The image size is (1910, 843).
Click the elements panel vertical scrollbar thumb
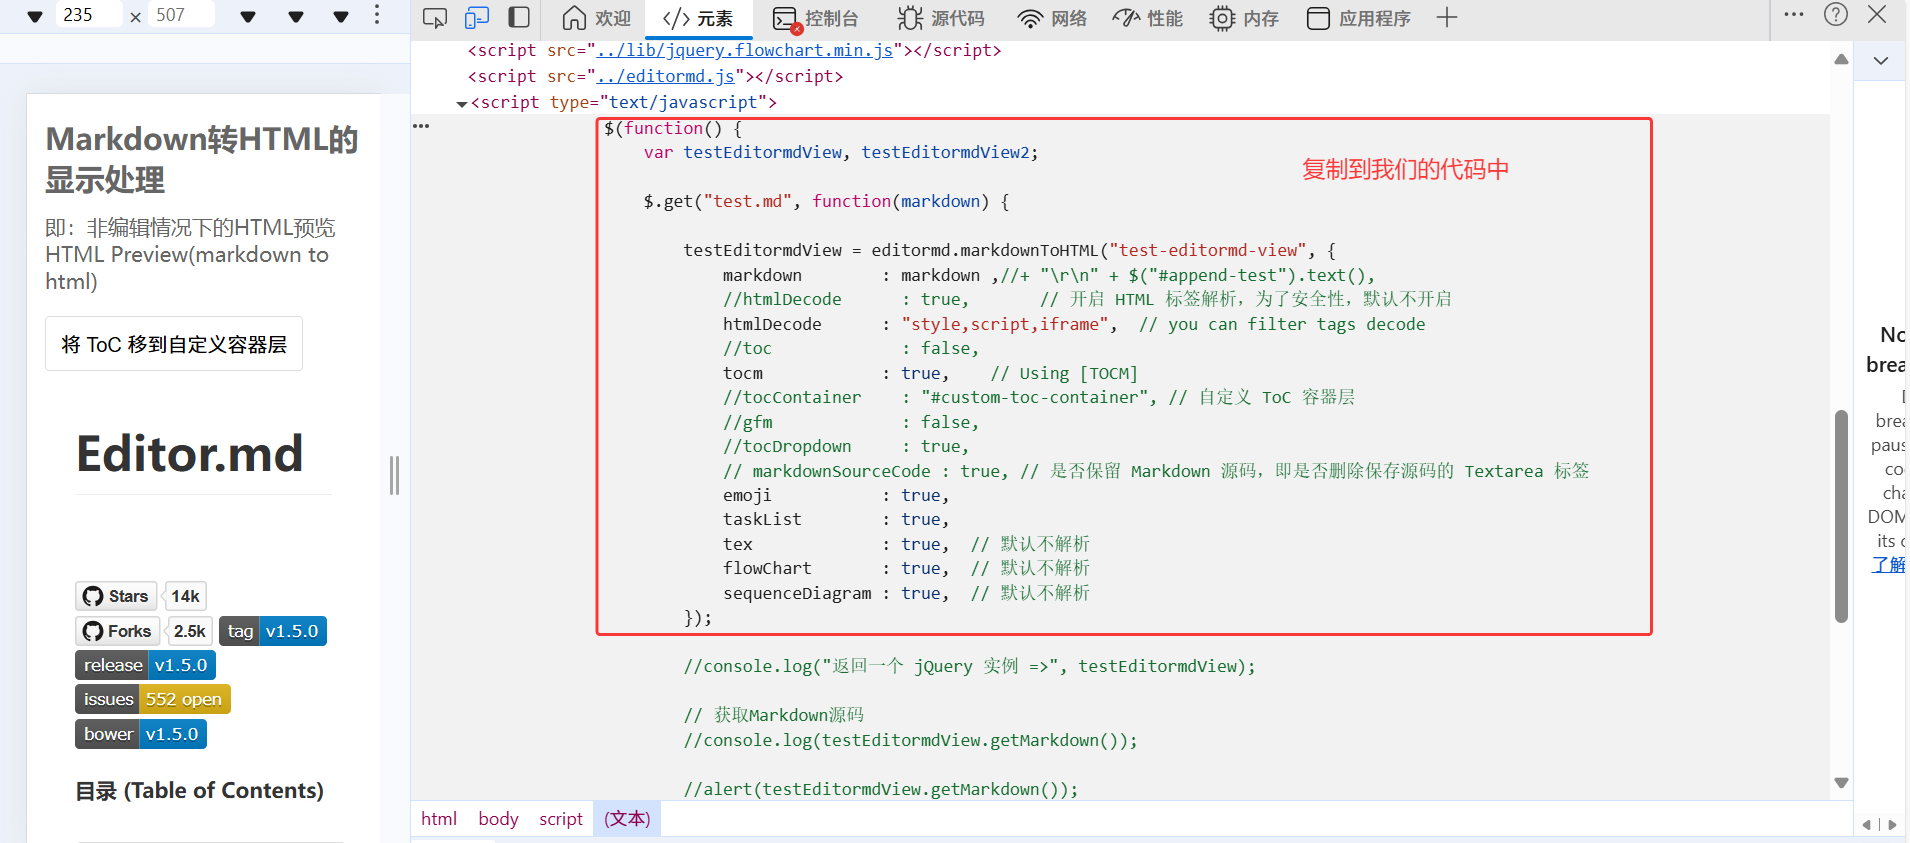(1841, 516)
